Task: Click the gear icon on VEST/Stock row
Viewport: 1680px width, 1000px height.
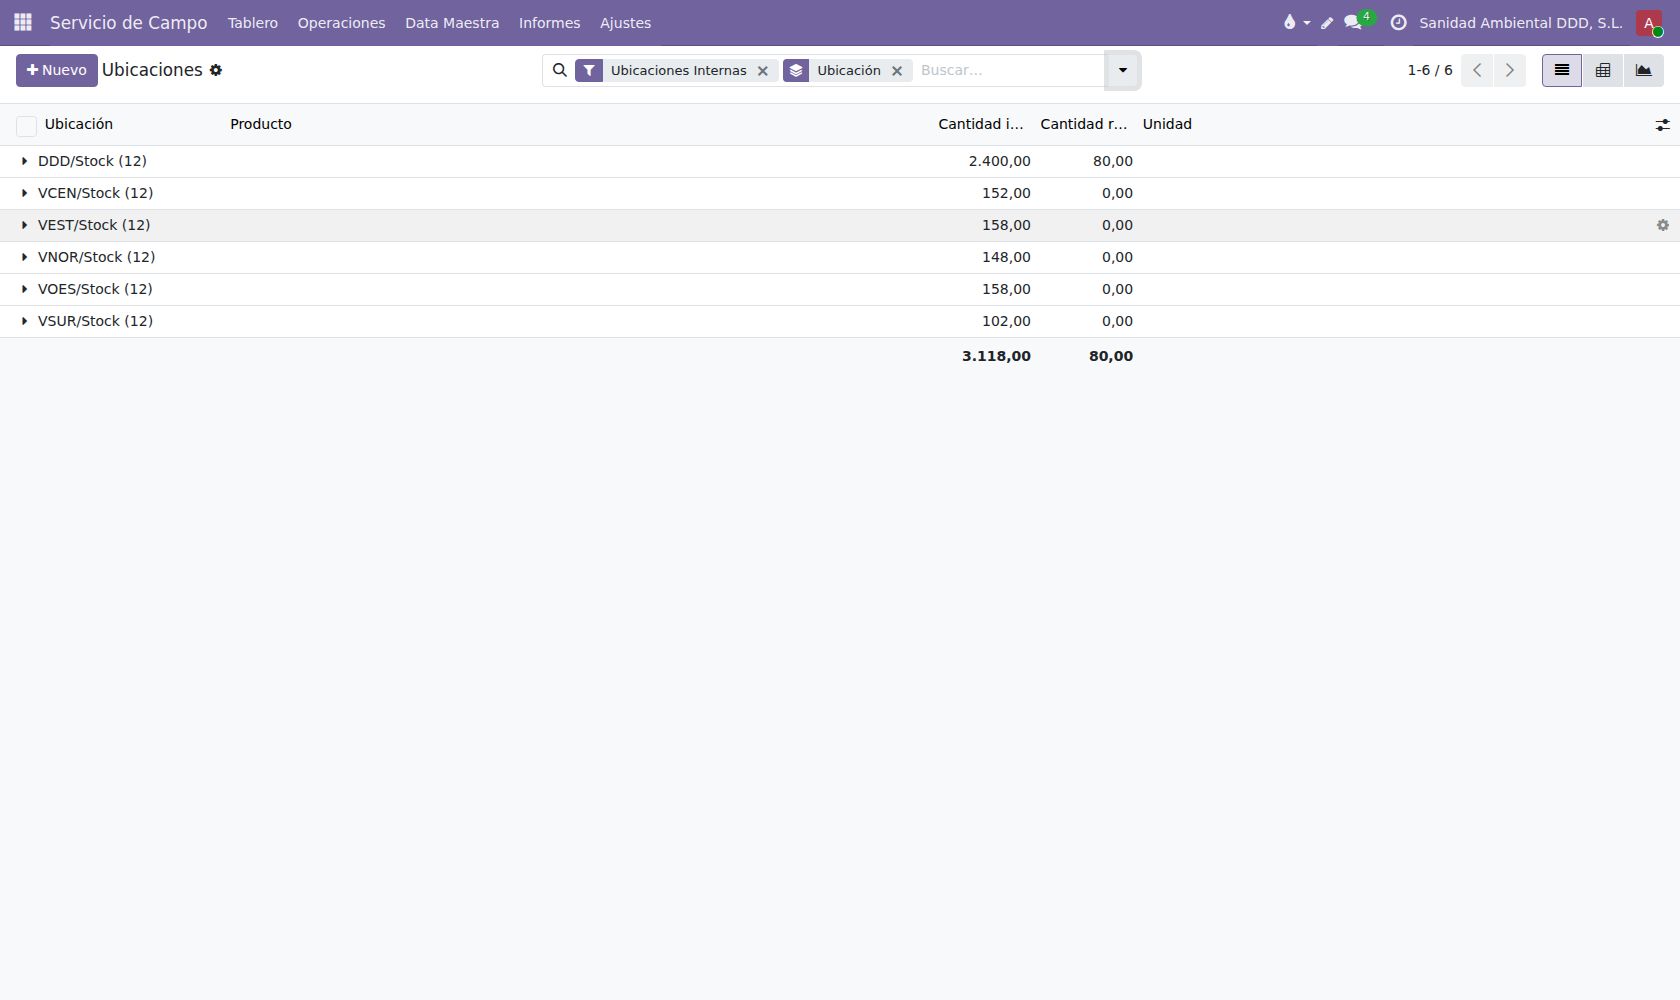Action: (x=1662, y=225)
